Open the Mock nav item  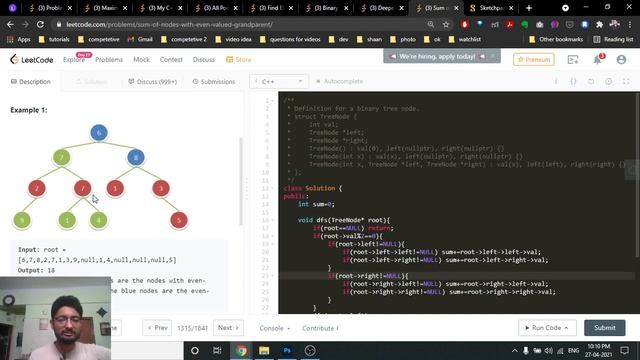tap(141, 60)
